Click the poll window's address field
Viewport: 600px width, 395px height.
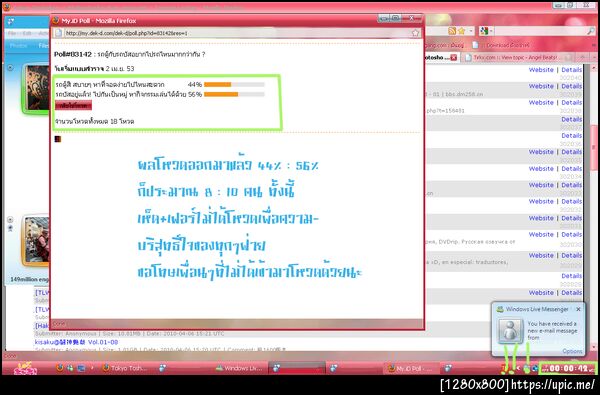tap(236, 33)
